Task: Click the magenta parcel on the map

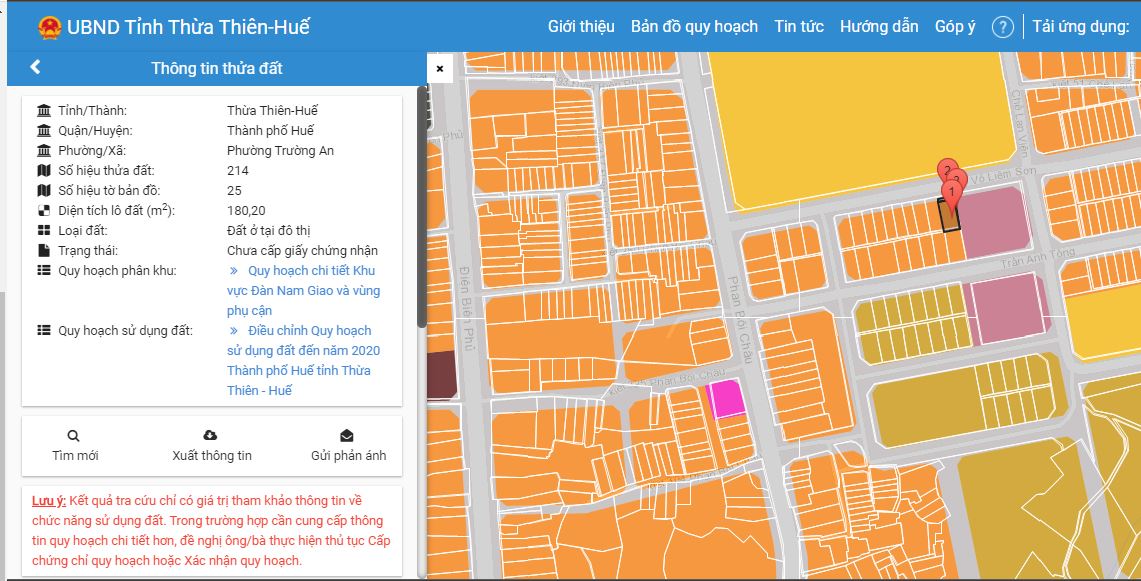Action: [x=726, y=399]
